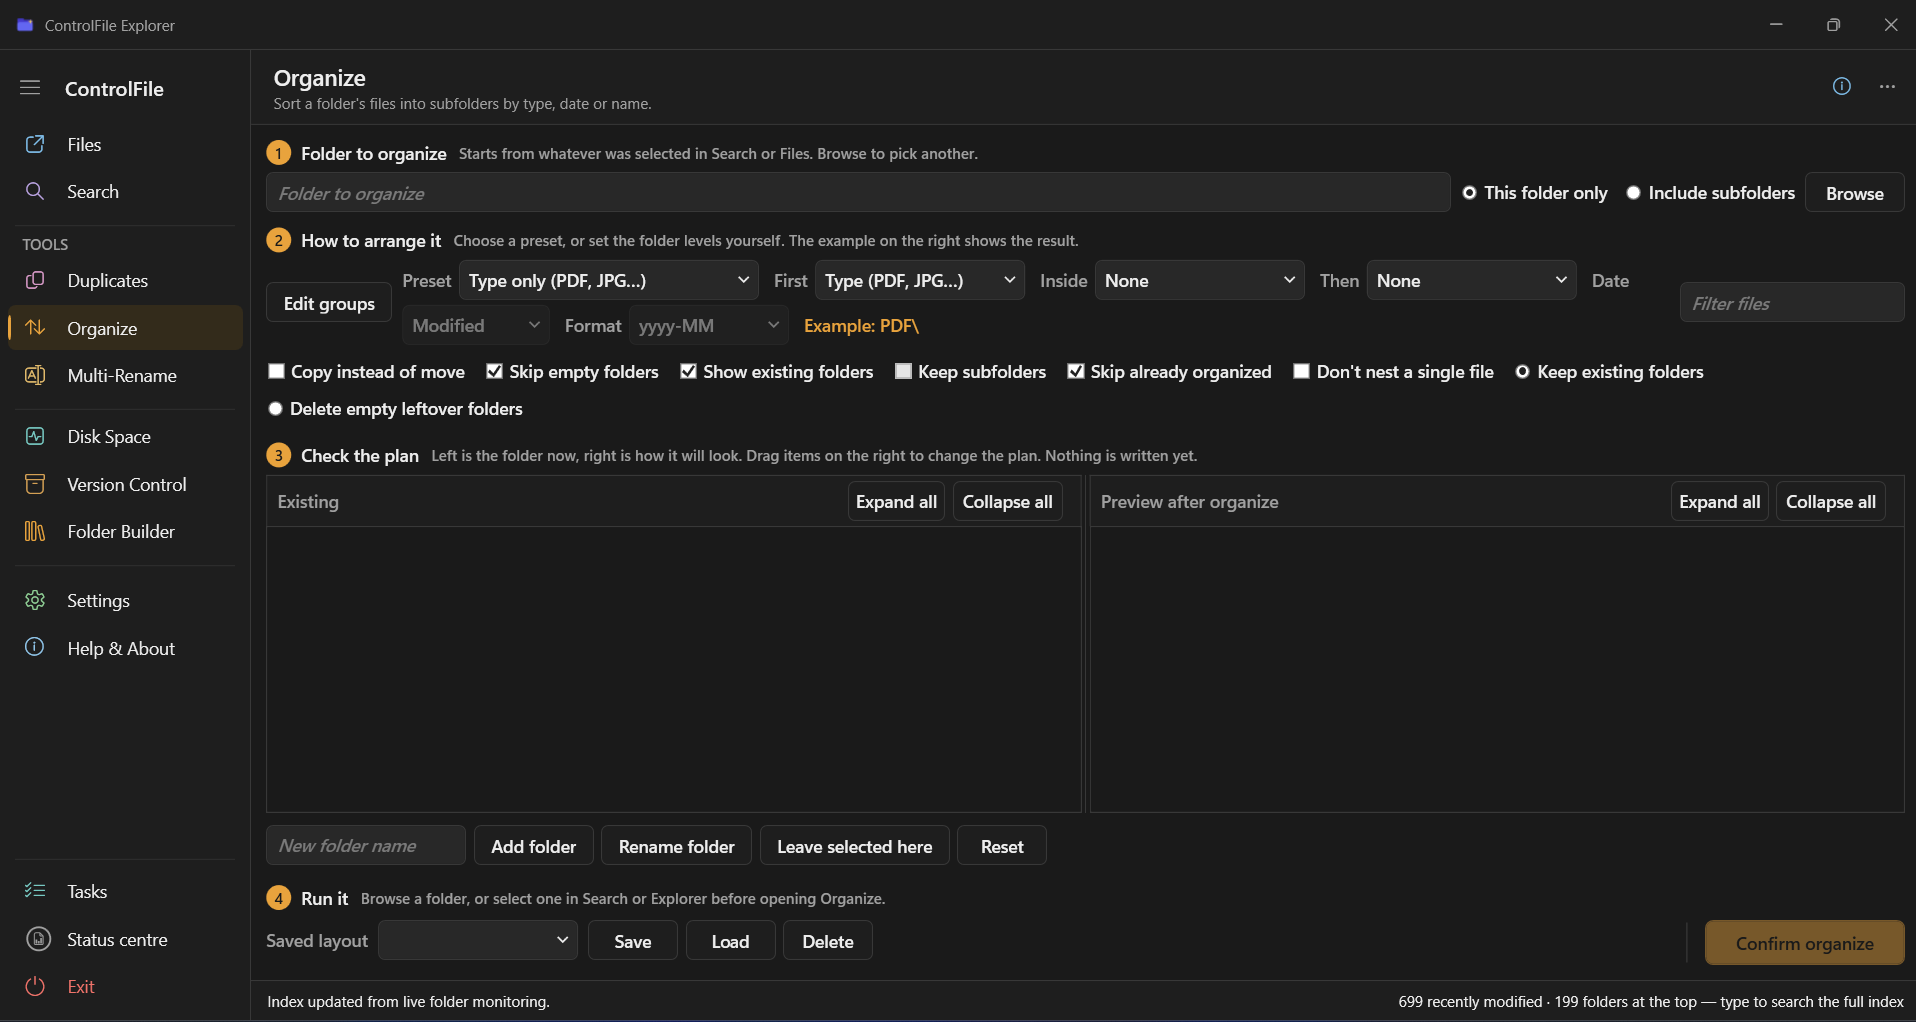The width and height of the screenshot is (1916, 1022).
Task: Open Version Control tool icon
Action: pos(35,484)
